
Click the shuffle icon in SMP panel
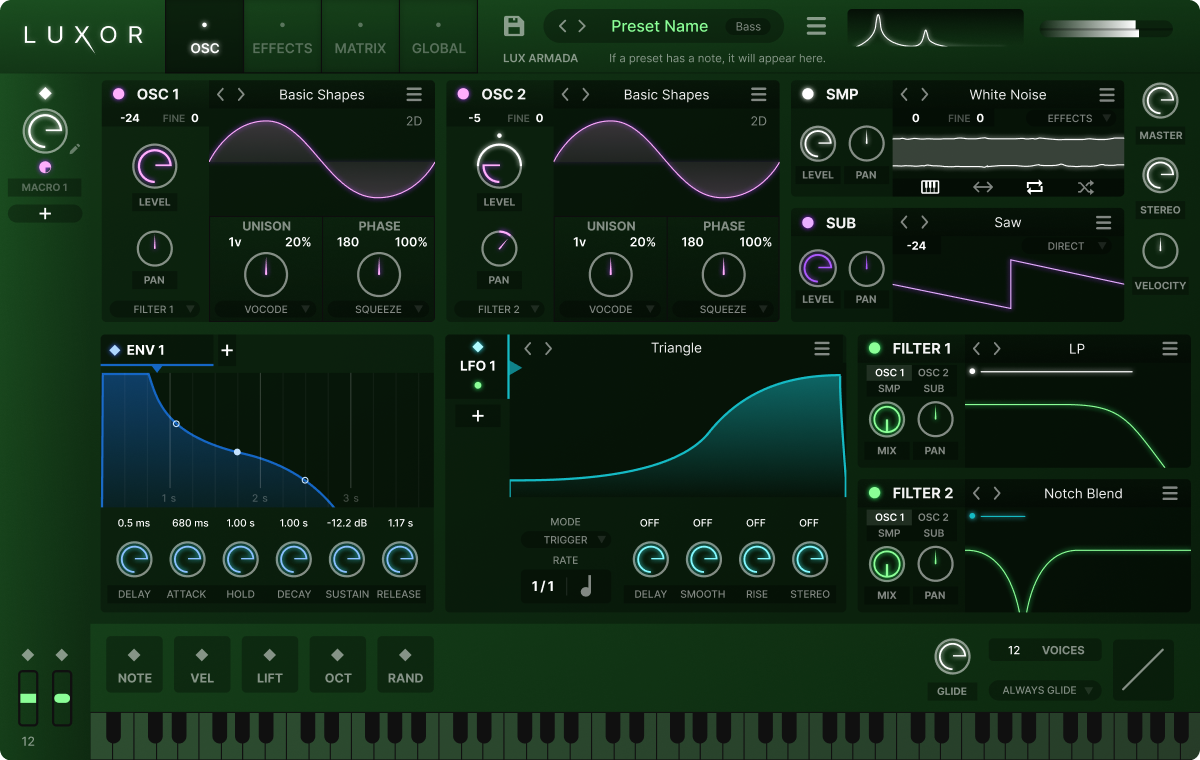[x=1086, y=187]
